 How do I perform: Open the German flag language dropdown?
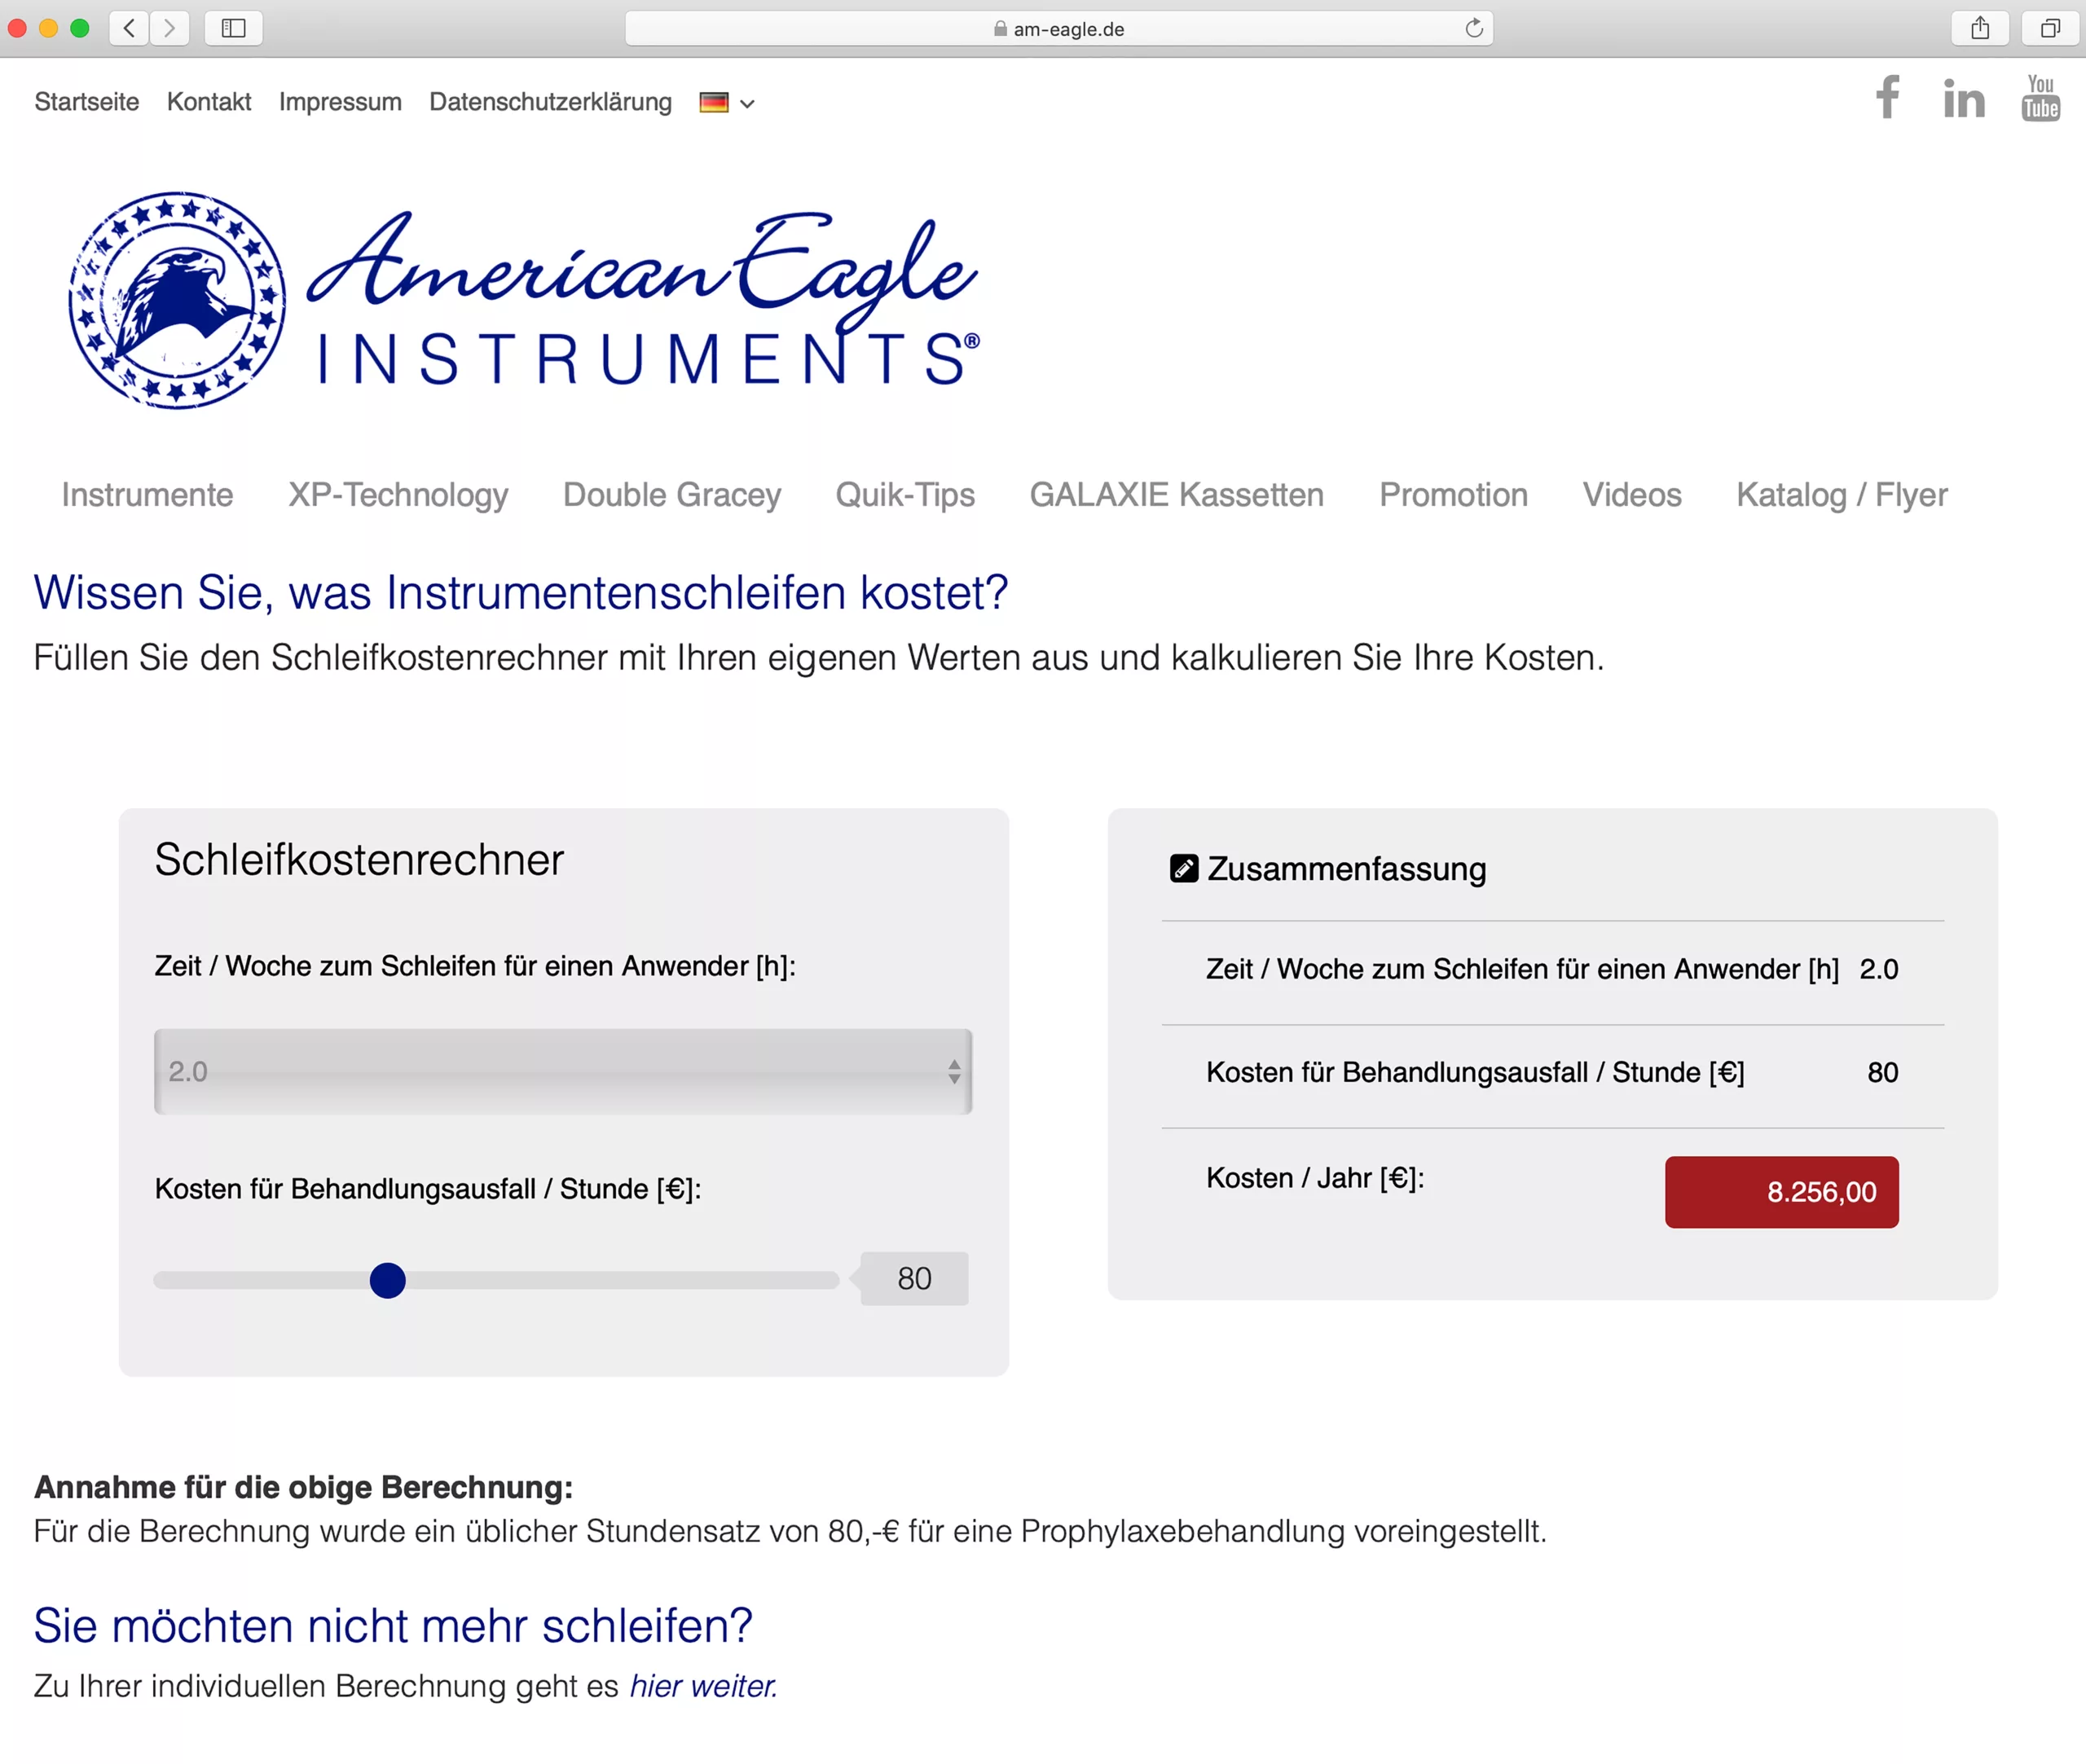tap(727, 102)
